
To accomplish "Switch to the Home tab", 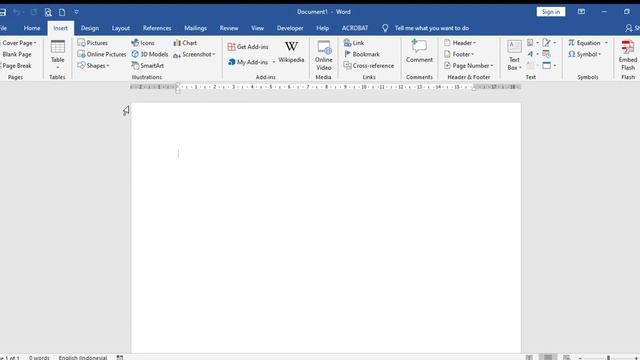I will (x=32, y=28).
